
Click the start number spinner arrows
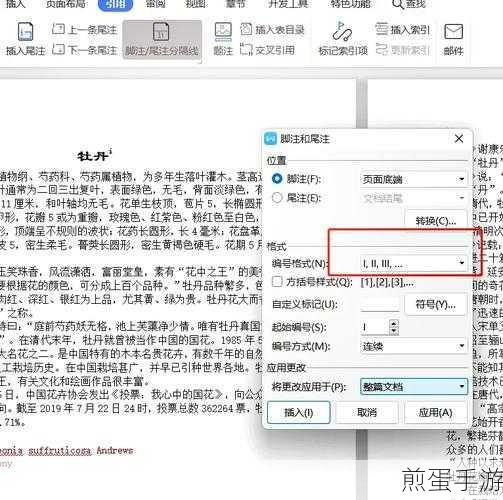394,327
